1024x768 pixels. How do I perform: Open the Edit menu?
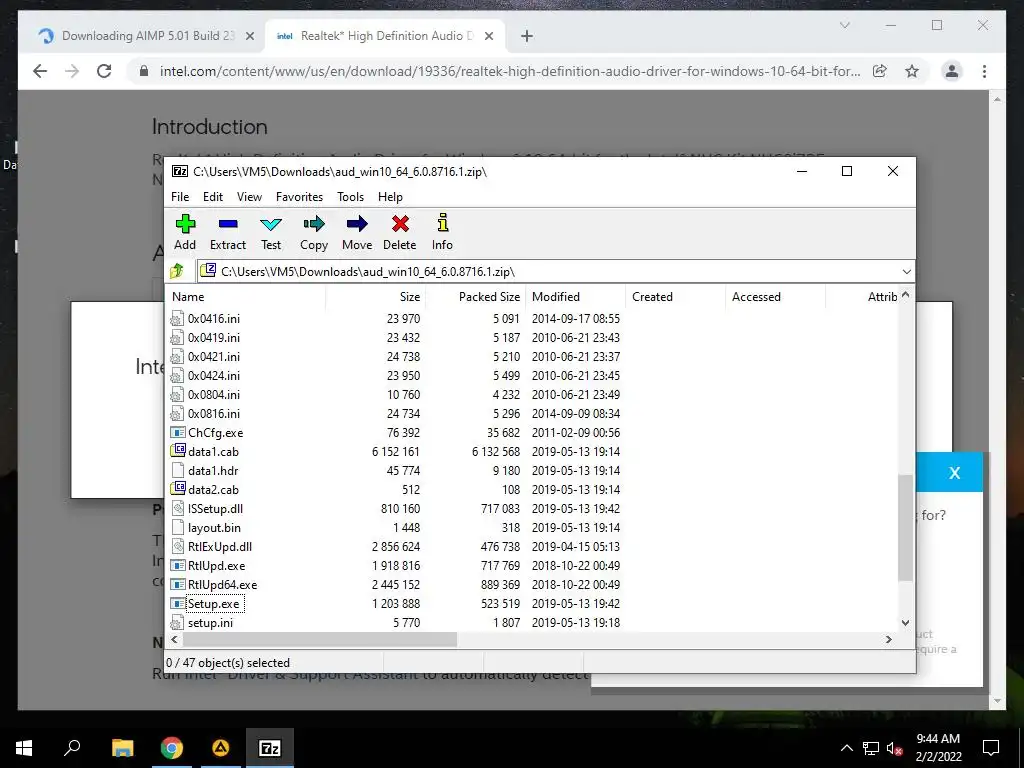click(x=212, y=197)
